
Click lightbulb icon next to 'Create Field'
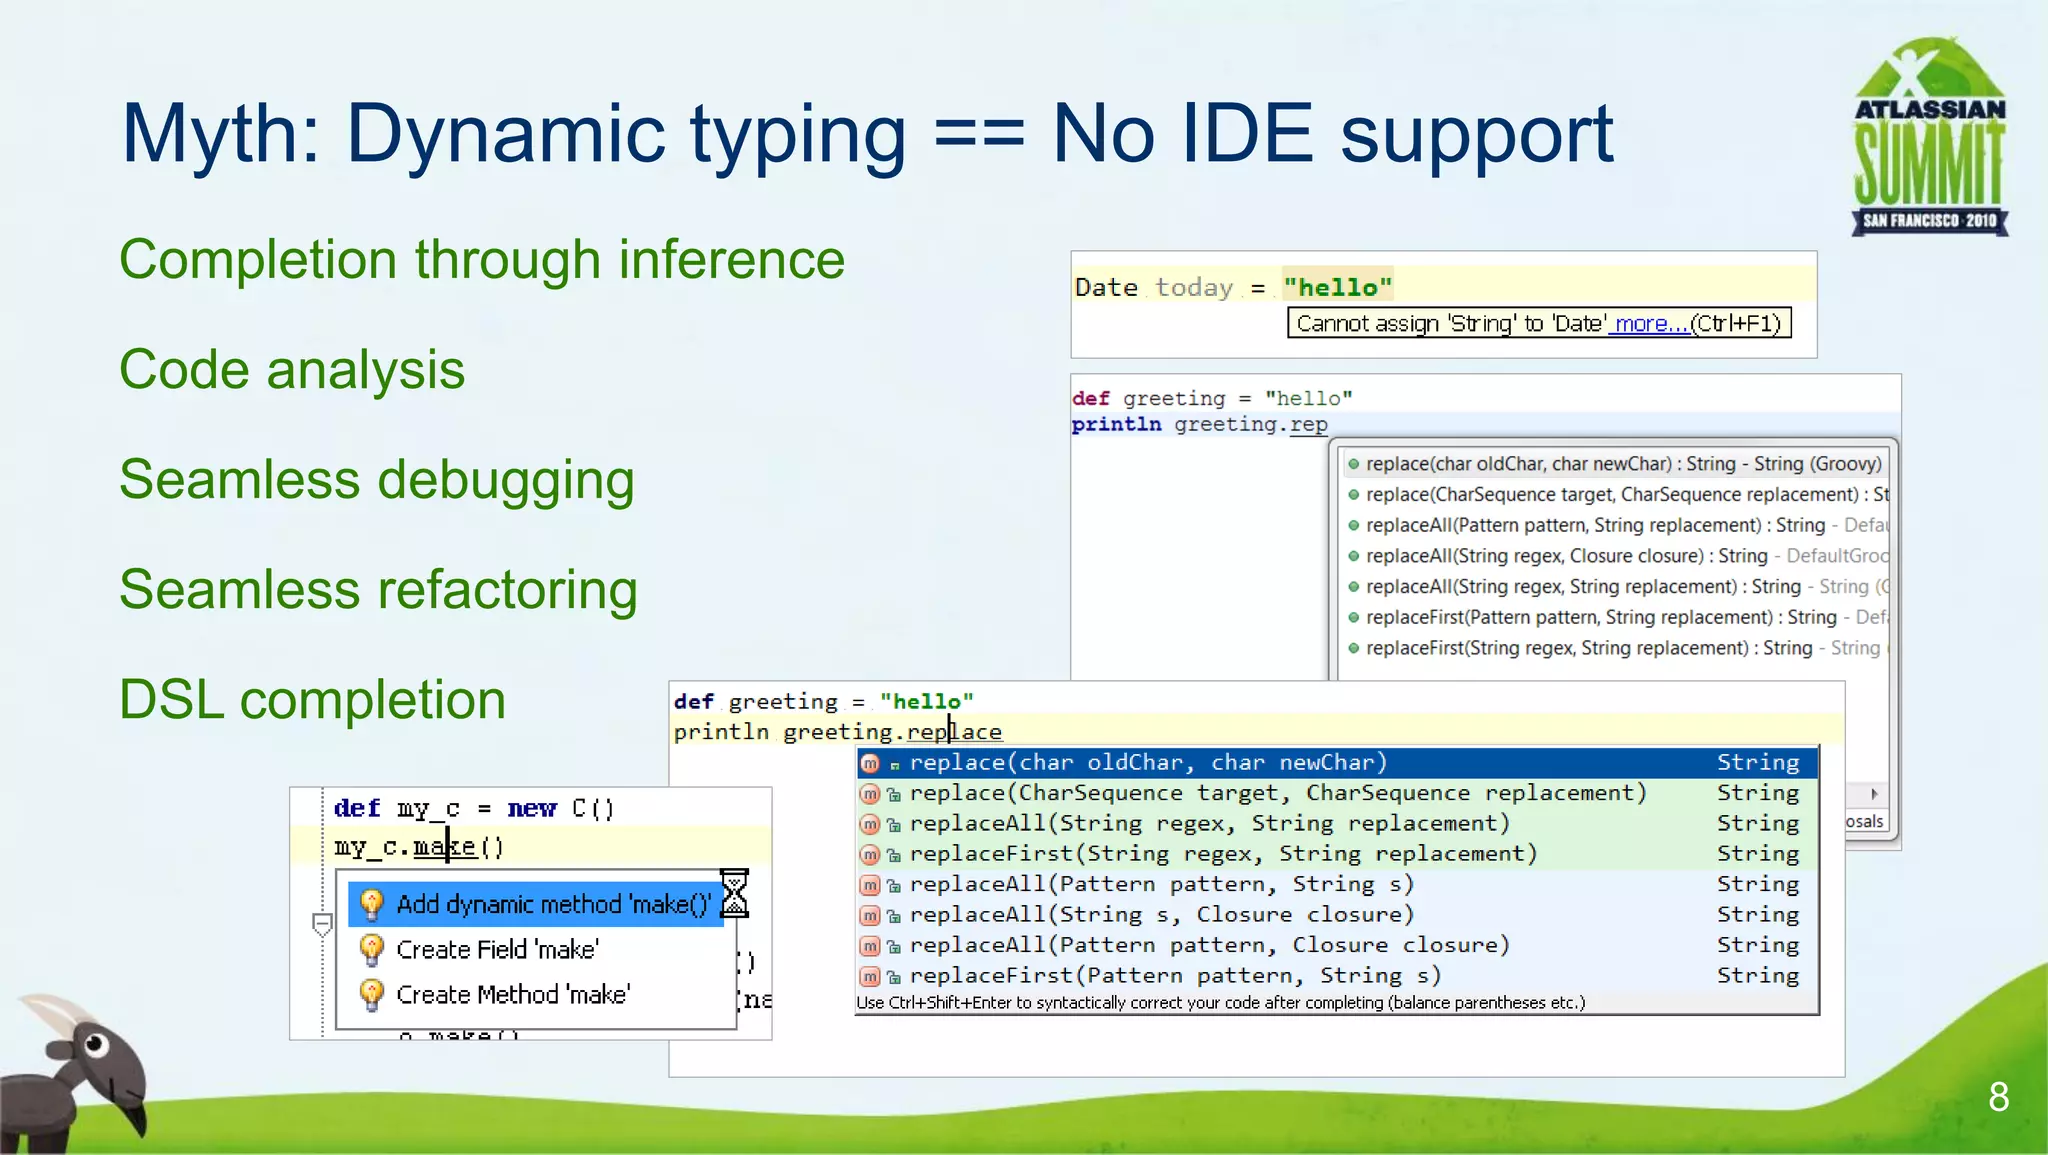click(x=371, y=949)
